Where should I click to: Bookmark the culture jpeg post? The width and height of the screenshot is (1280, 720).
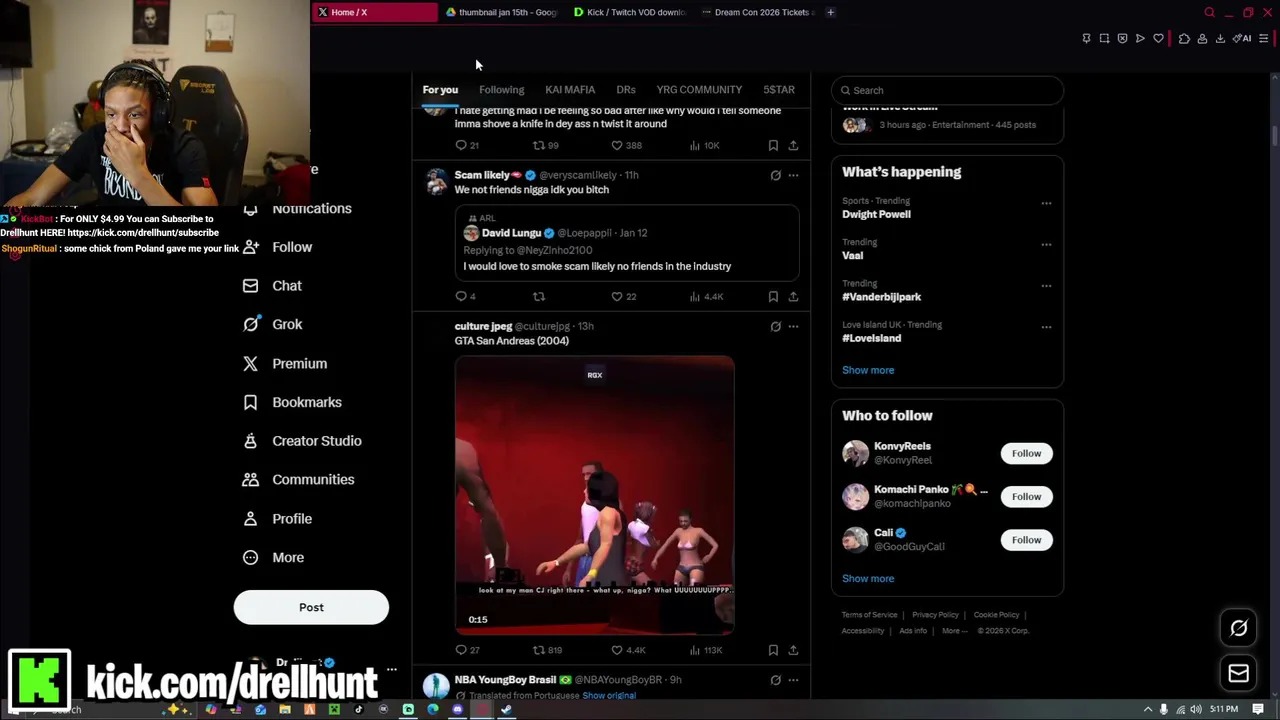(x=773, y=650)
